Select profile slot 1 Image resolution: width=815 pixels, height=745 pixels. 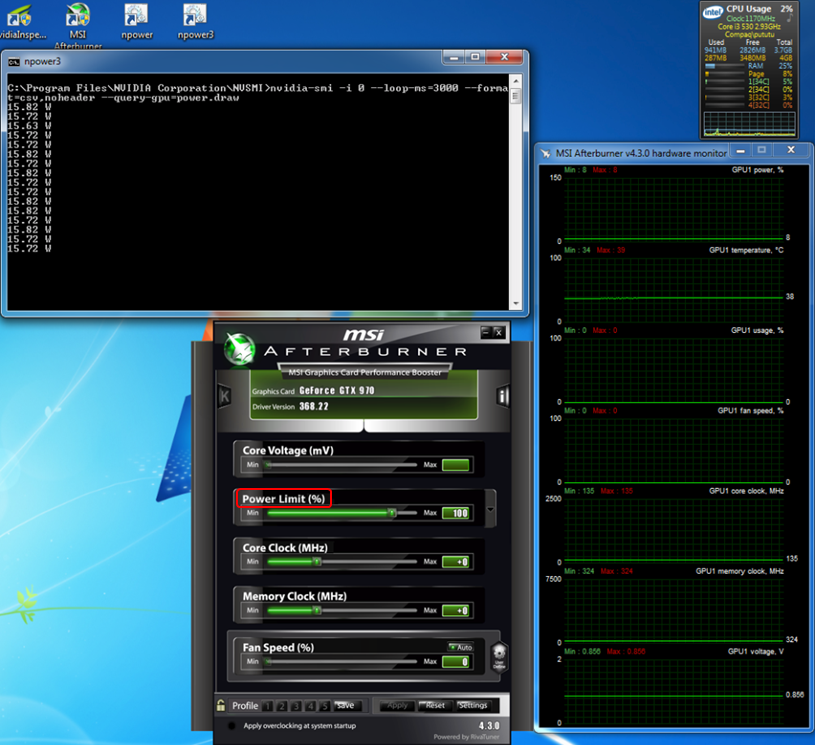click(269, 705)
